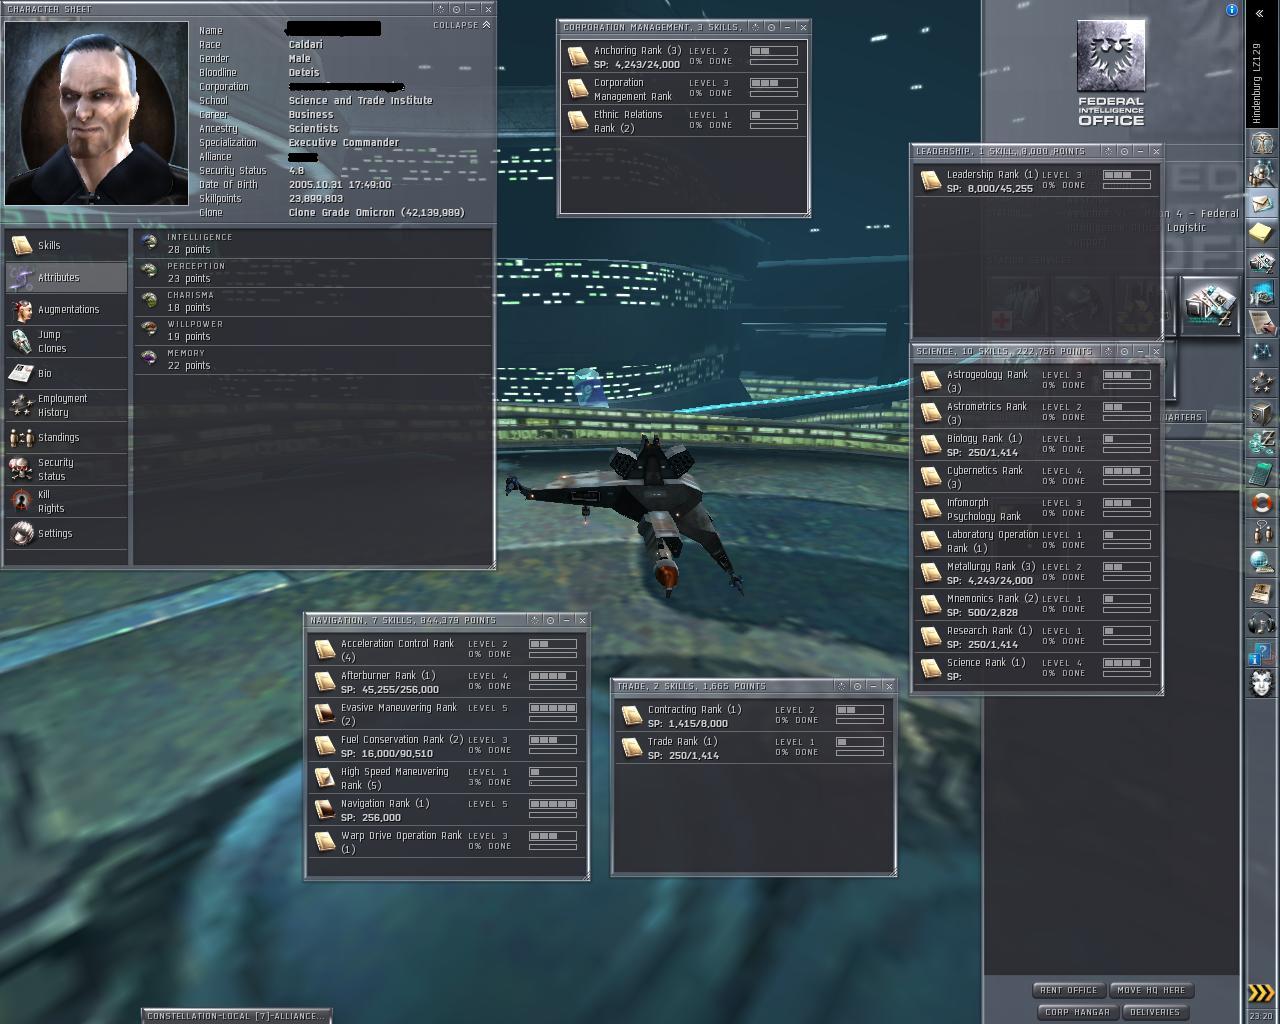Open the station service icon beside the Leadership window
The image size is (1280, 1024).
1209,305
